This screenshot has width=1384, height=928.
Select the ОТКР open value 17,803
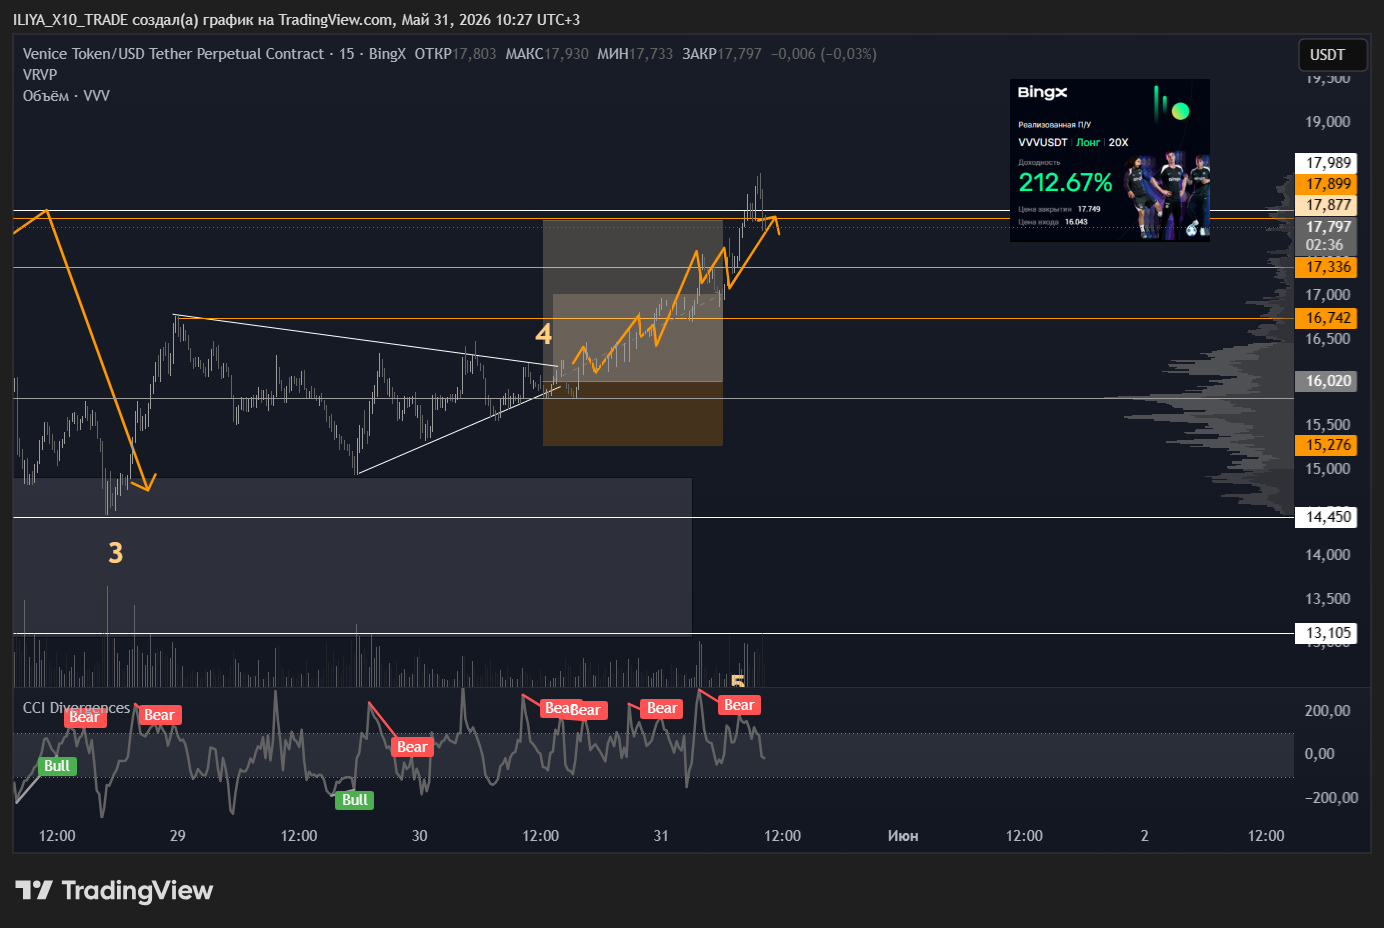(474, 54)
